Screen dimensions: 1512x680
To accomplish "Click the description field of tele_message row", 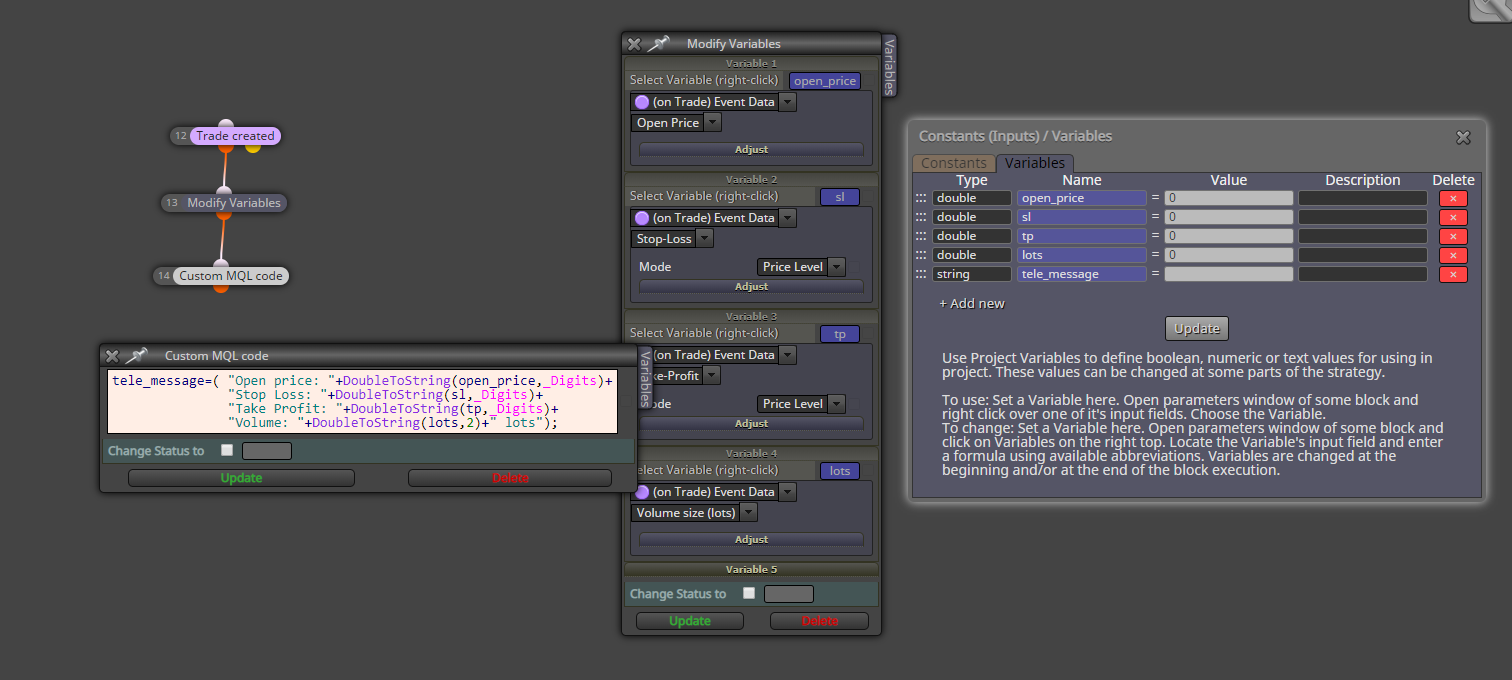I will click(1363, 274).
